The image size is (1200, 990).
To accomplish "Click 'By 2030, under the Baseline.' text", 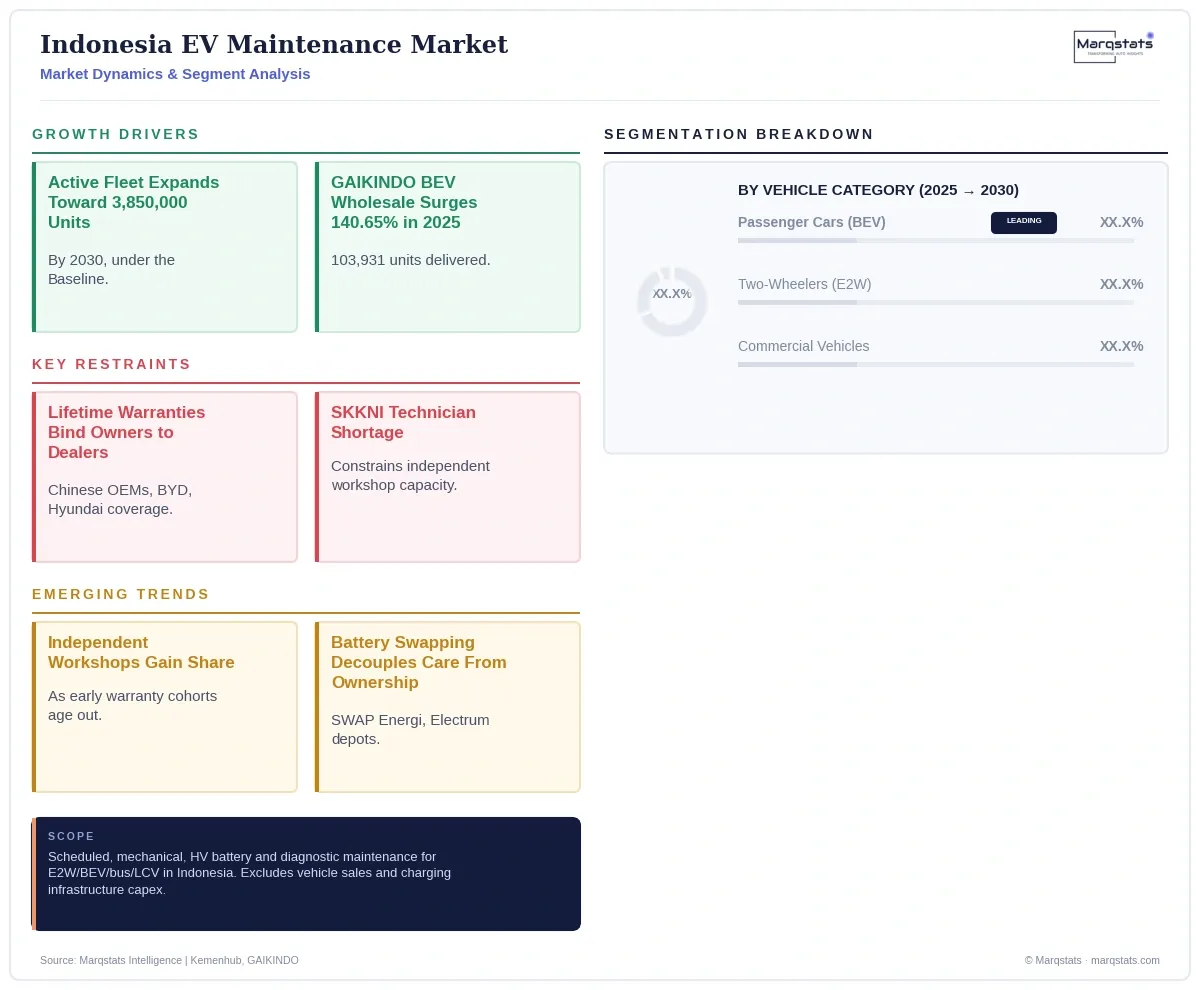I will (112, 269).
